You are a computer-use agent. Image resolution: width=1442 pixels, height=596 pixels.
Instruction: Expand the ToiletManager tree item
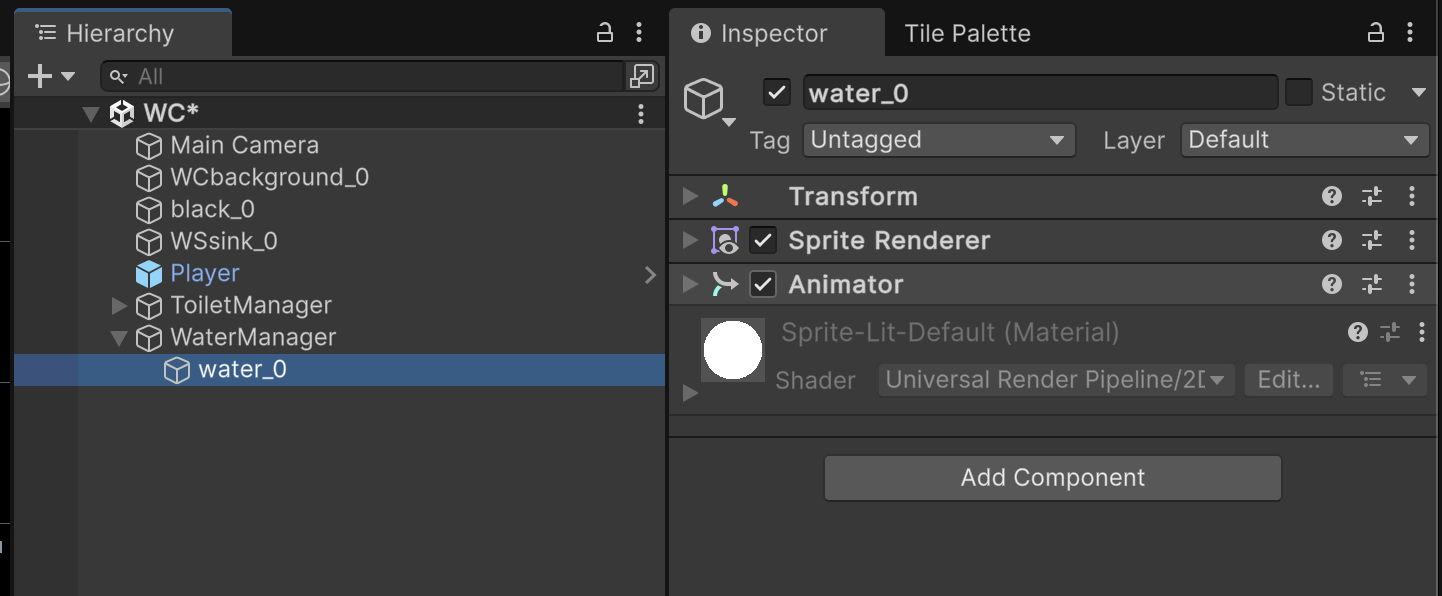pyautogui.click(x=119, y=305)
